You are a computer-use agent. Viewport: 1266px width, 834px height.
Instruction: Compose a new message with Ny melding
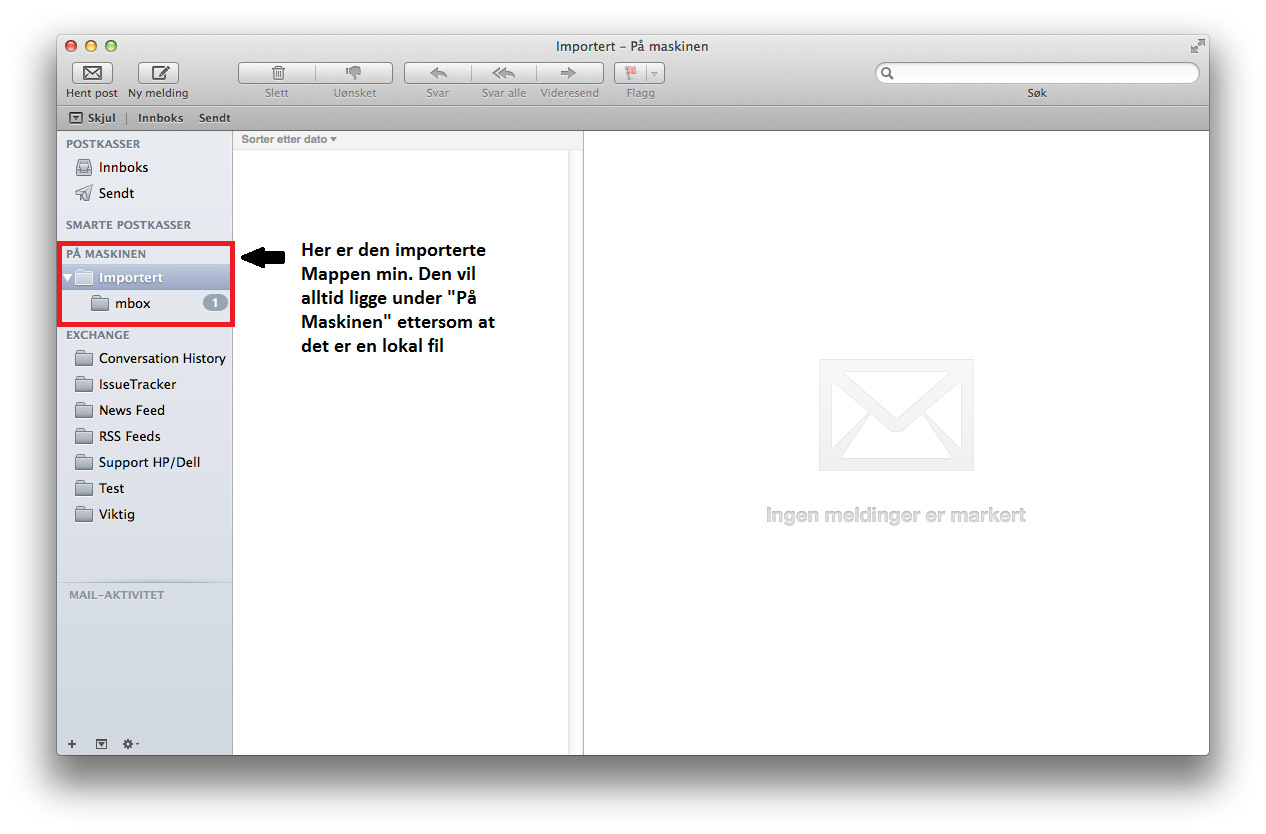pos(158,73)
